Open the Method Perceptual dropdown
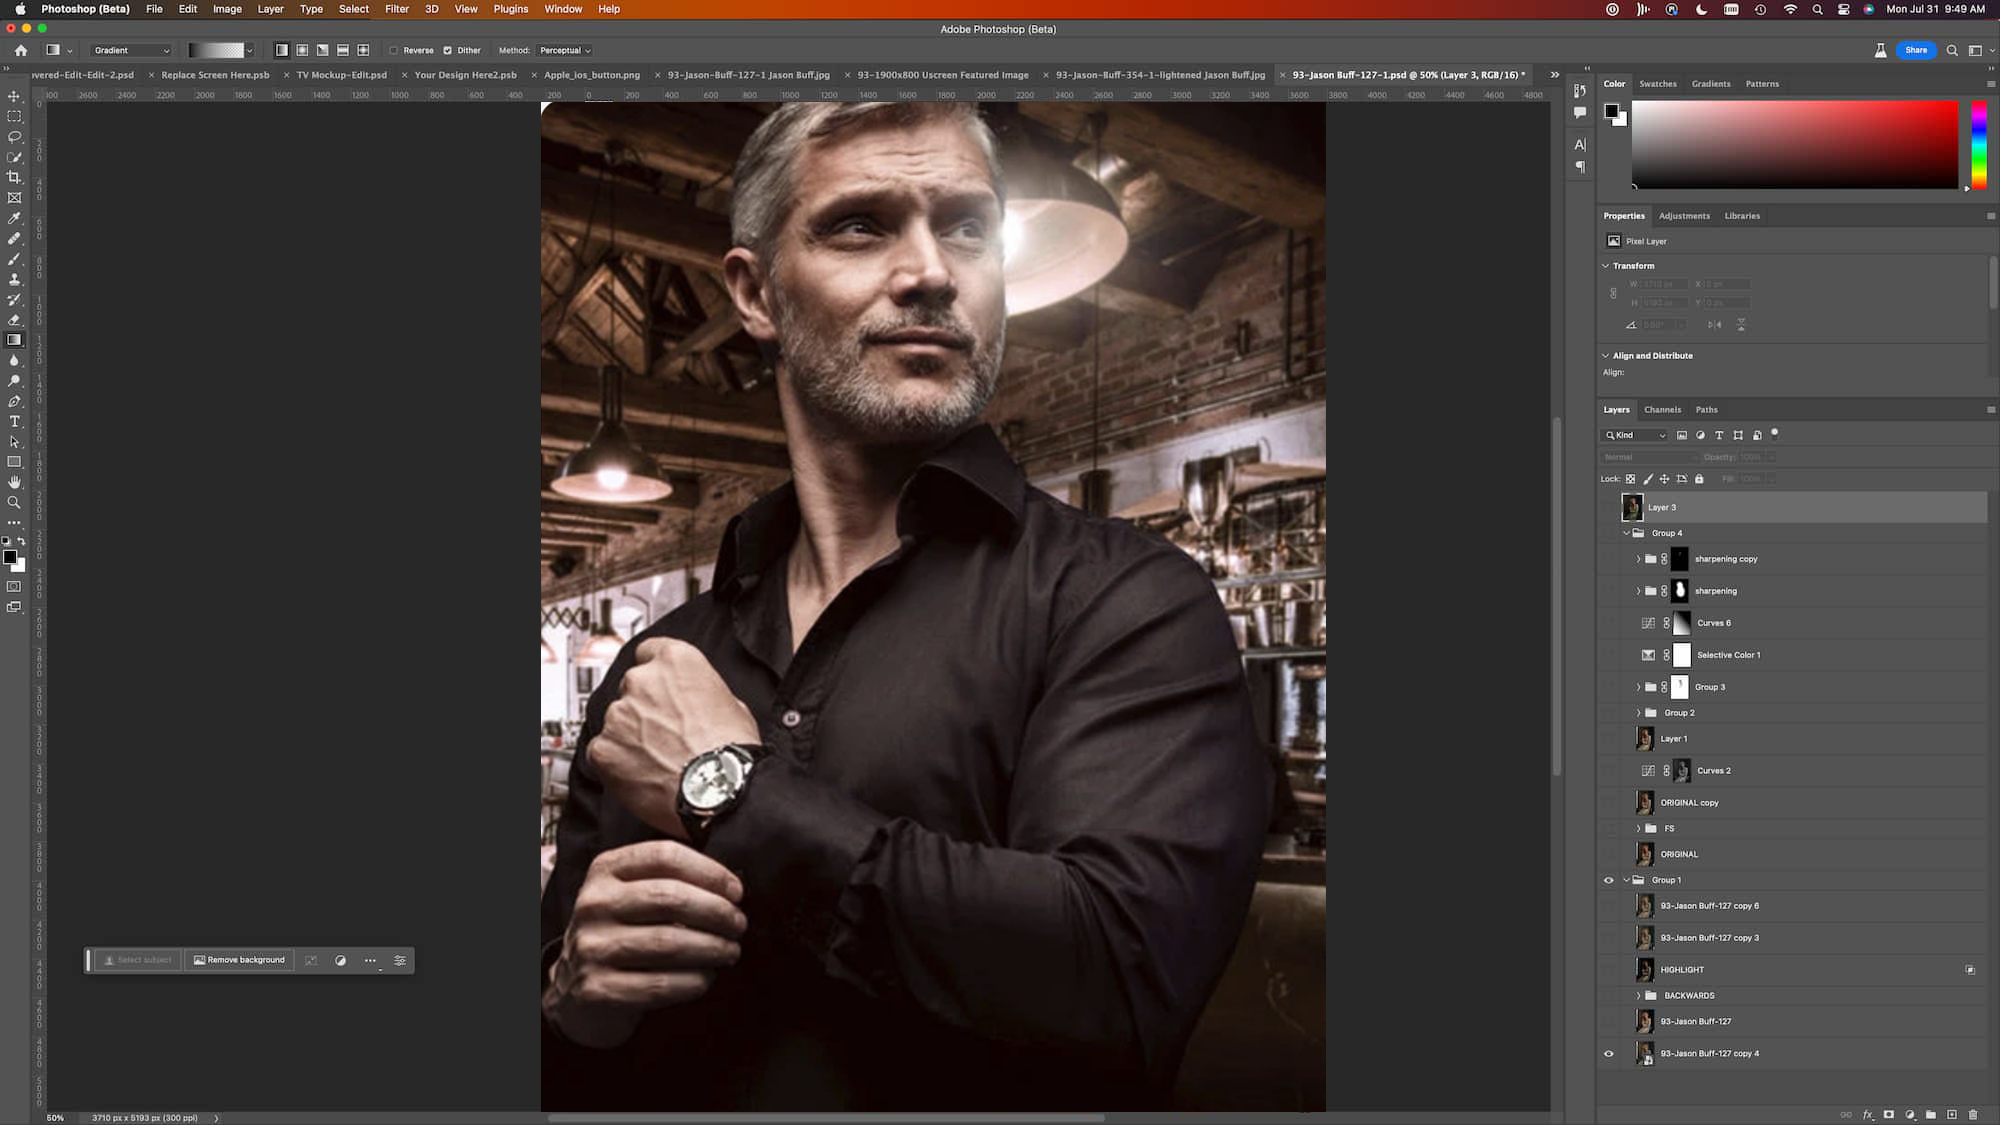Viewport: 2000px width, 1125px height. point(565,50)
